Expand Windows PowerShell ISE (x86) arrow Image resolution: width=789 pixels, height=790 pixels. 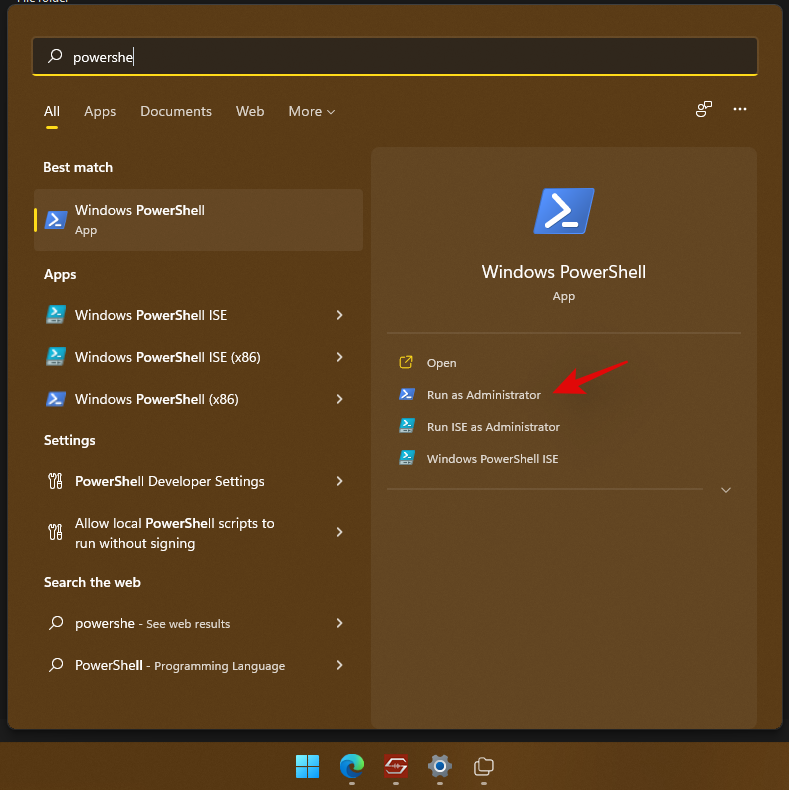[x=339, y=357]
